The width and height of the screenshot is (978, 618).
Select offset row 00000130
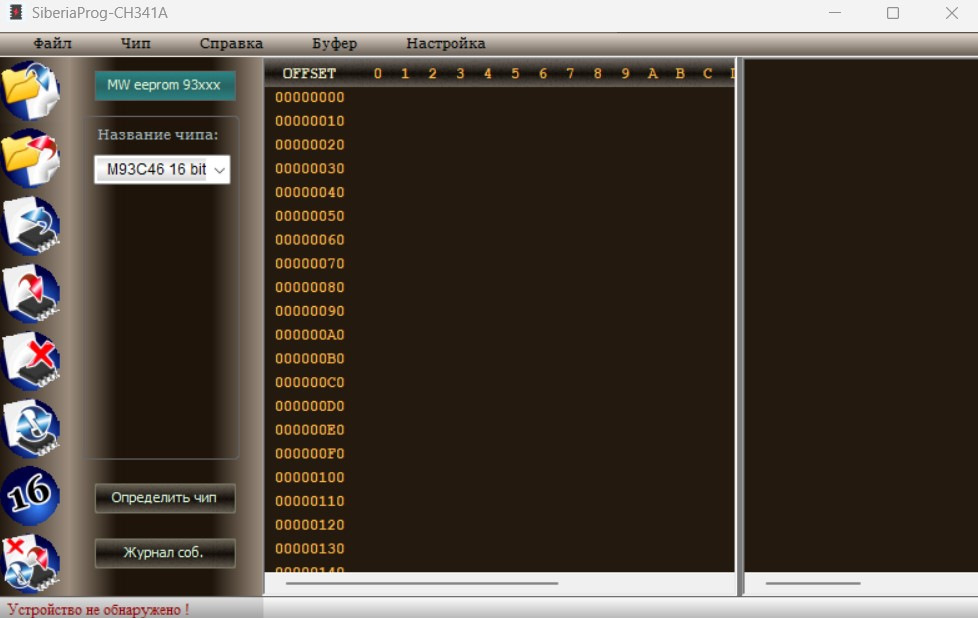click(309, 548)
